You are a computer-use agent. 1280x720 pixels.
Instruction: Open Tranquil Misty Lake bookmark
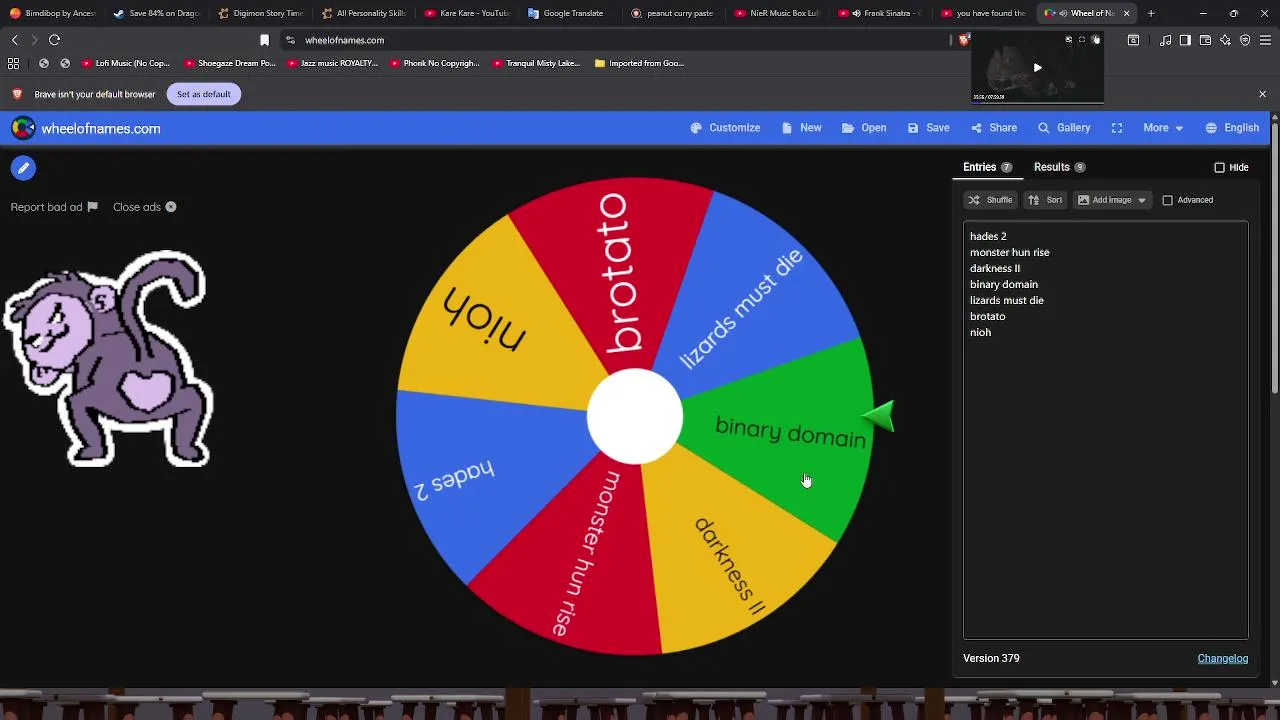534,63
